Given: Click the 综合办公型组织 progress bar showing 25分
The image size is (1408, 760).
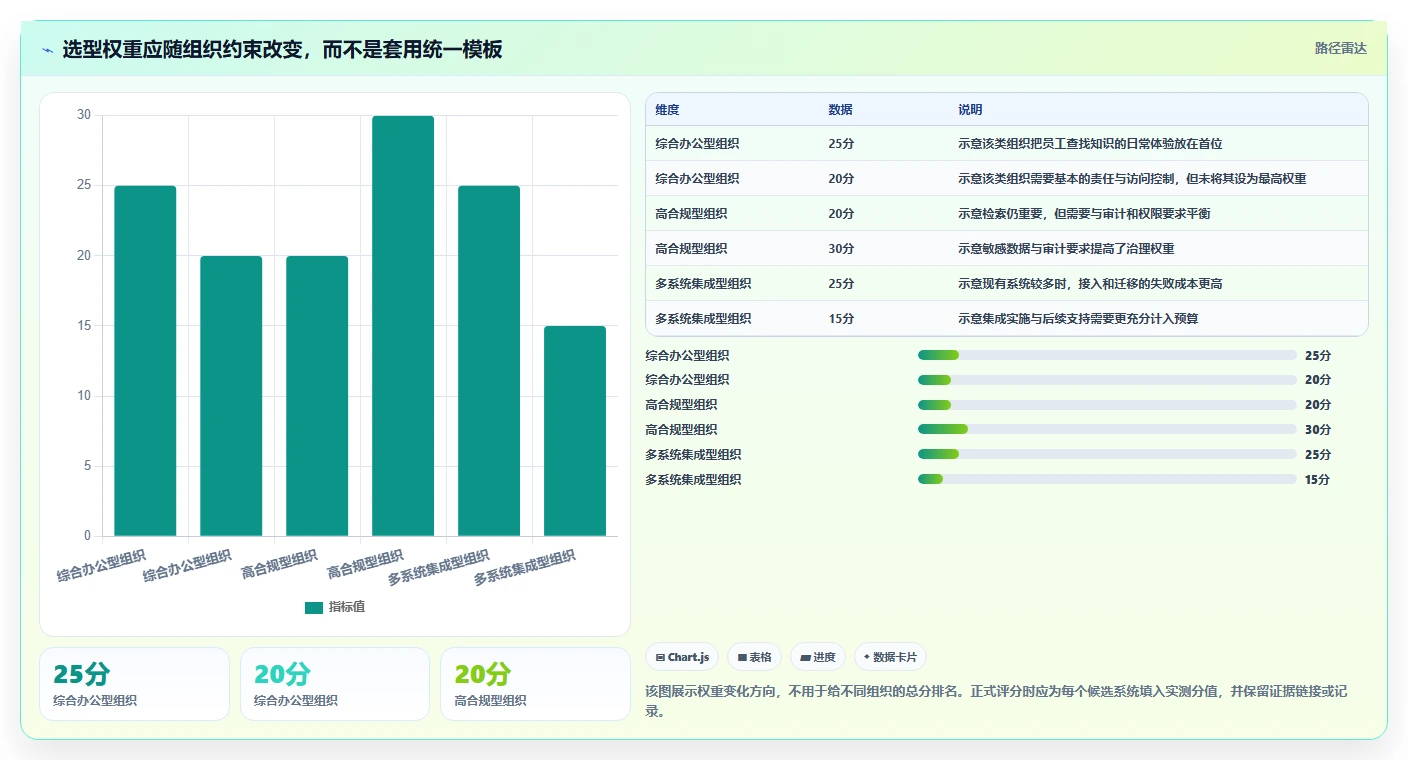Looking at the screenshot, I should (1107, 355).
